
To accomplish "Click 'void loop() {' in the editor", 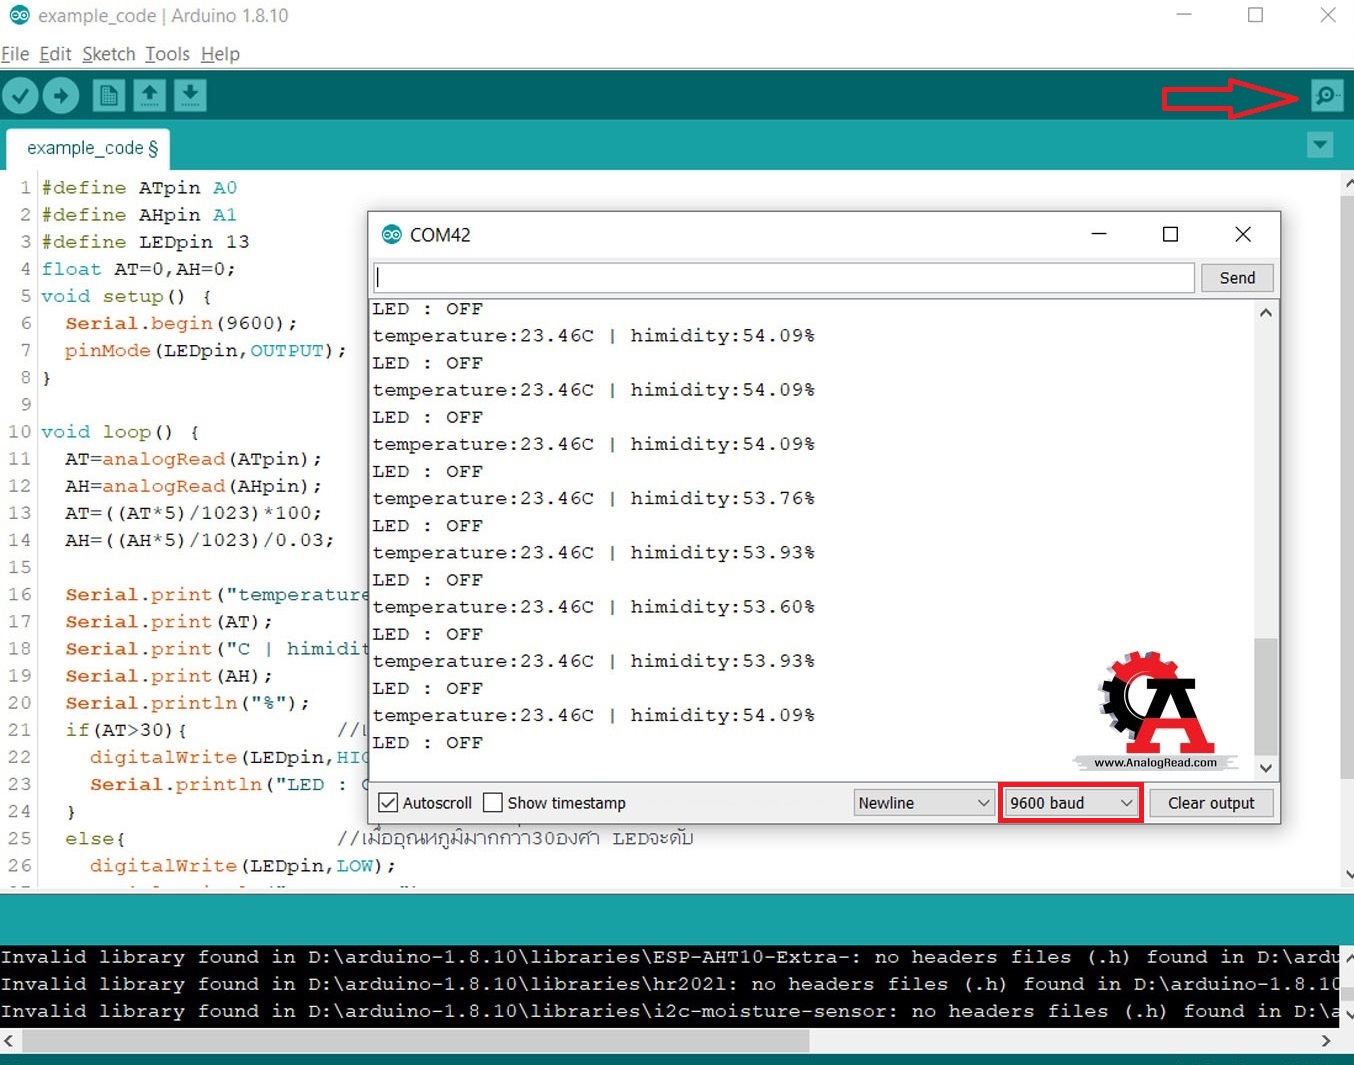I will pyautogui.click(x=120, y=432).
